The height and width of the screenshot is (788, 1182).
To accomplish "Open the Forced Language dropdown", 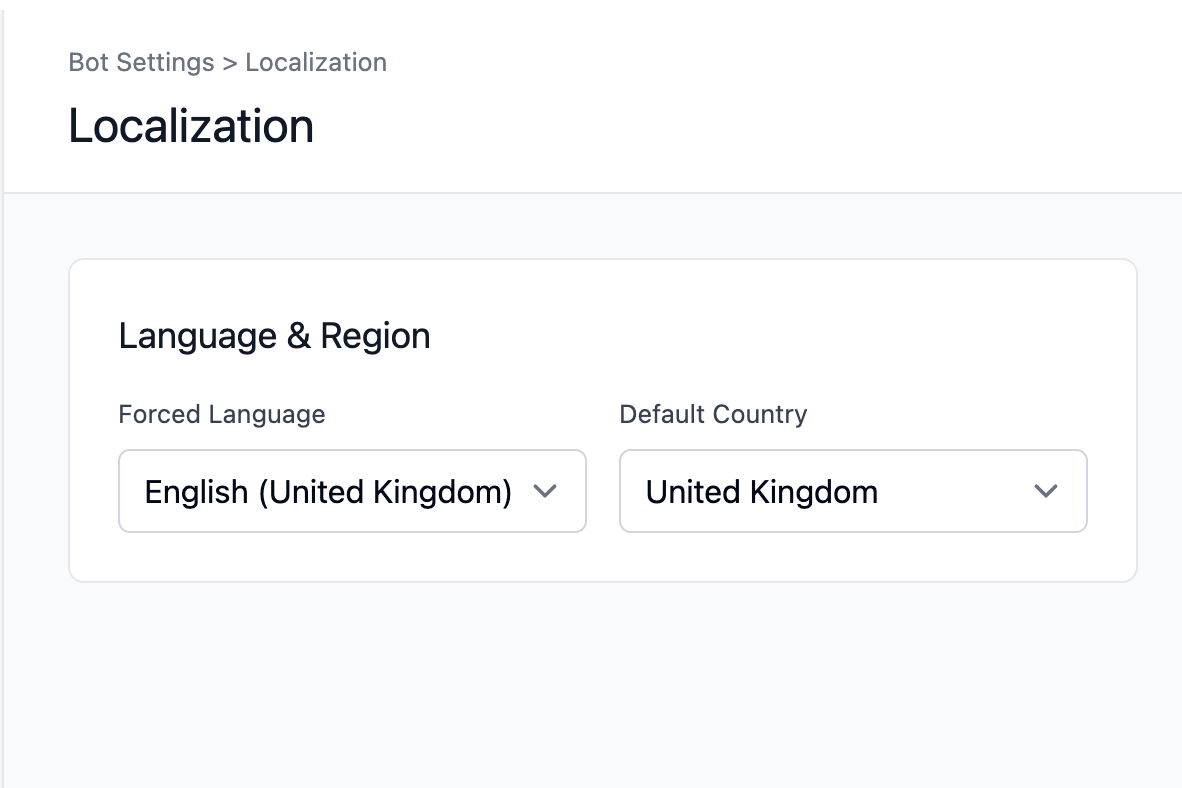I will click(352, 491).
